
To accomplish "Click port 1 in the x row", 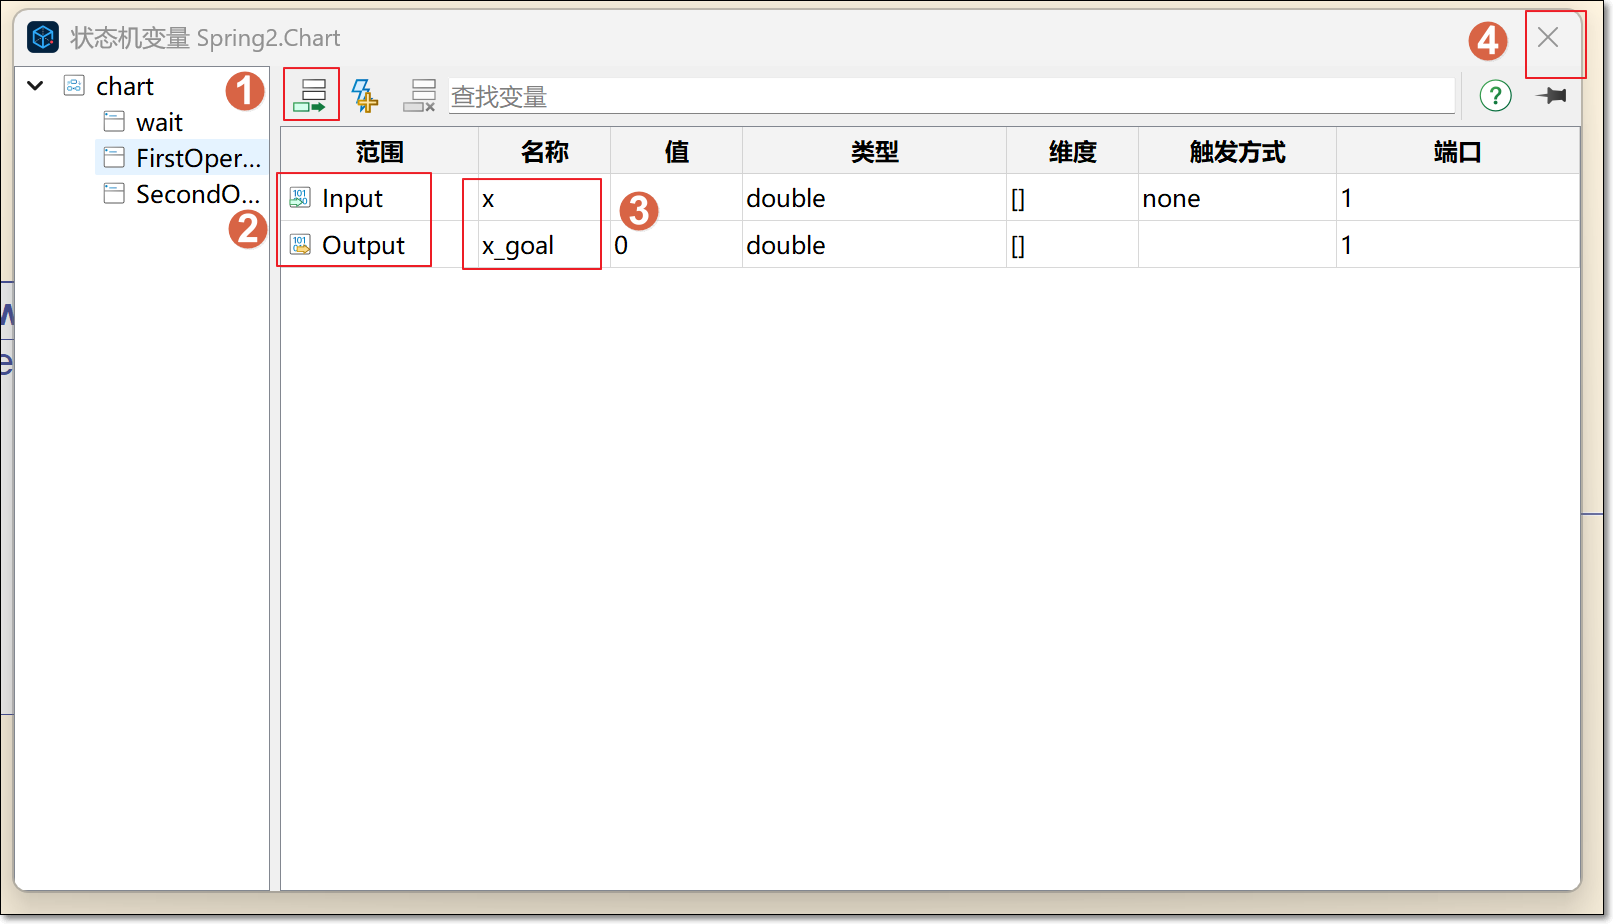I will (x=1457, y=198).
